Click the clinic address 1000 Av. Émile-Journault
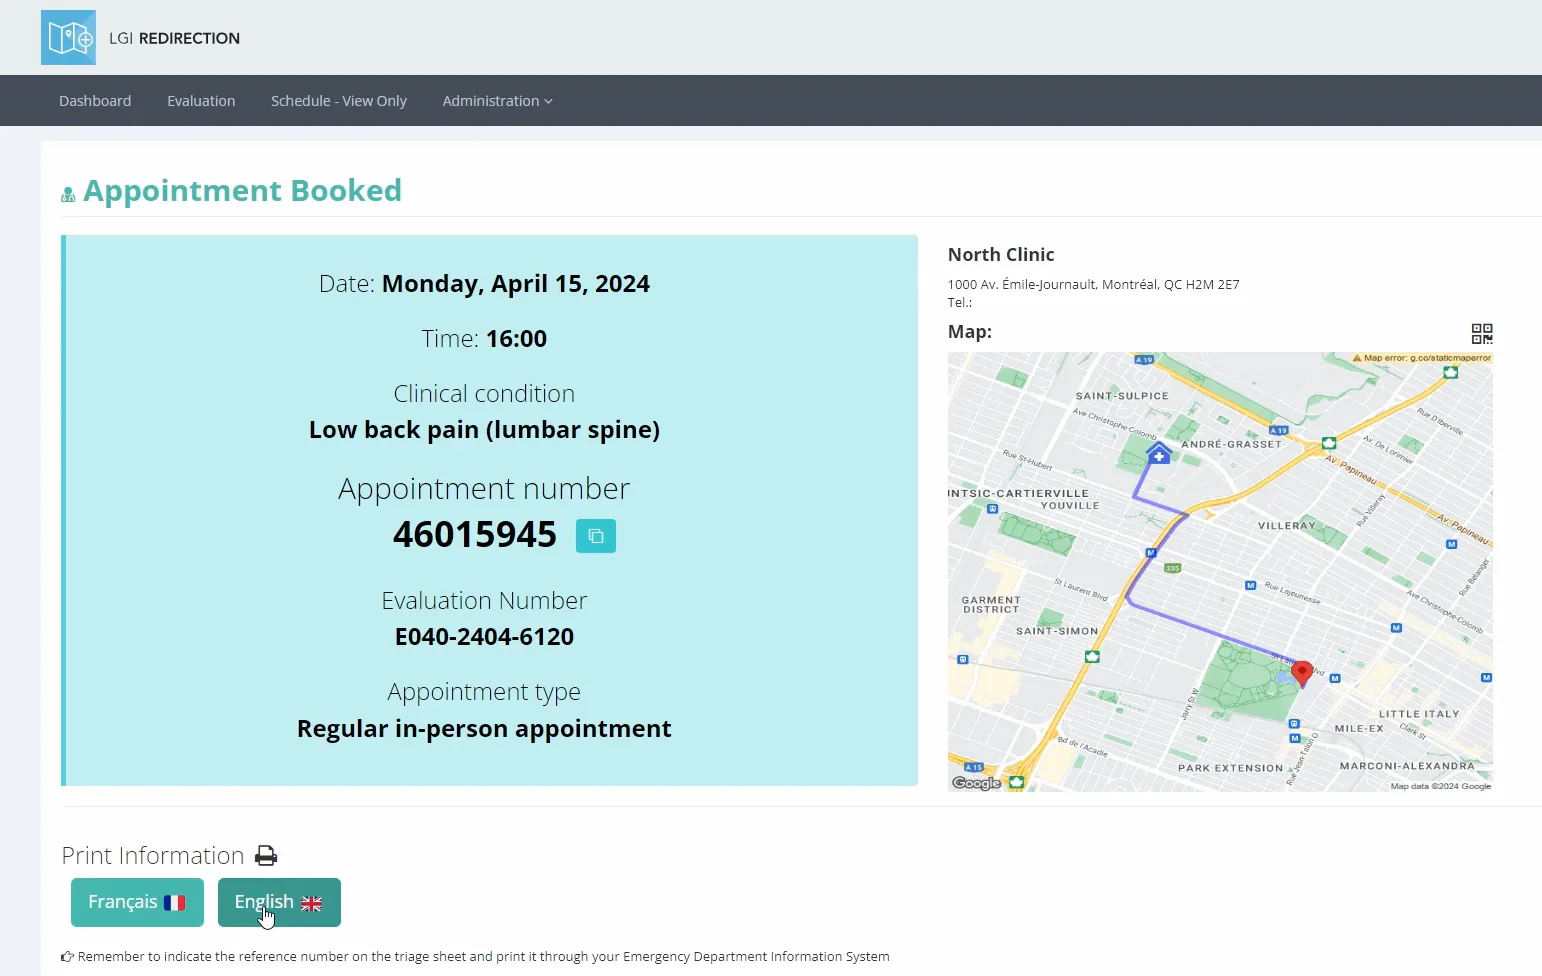 (x=1094, y=284)
